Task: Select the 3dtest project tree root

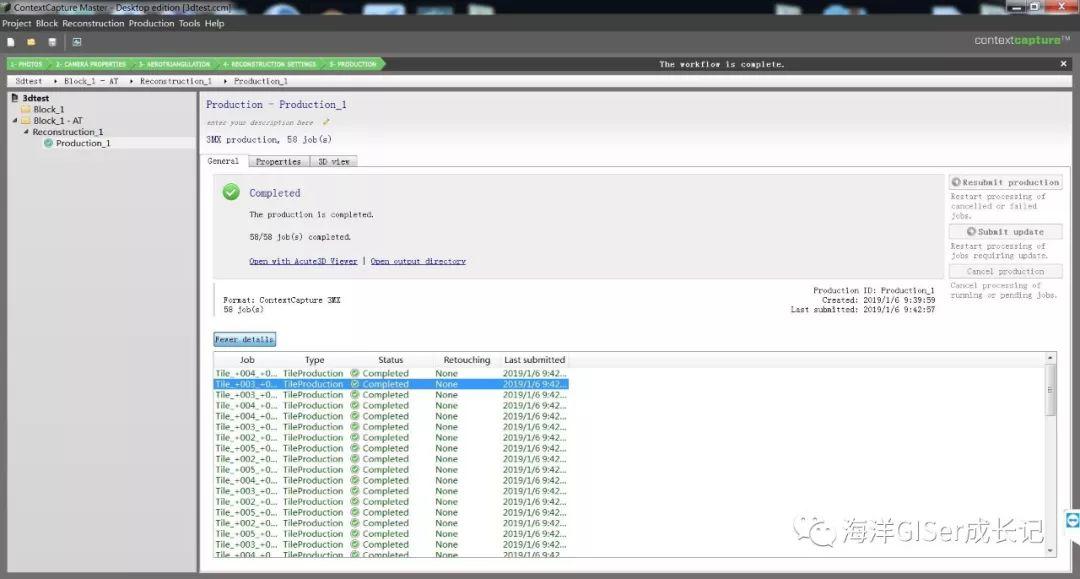Action: (36, 98)
